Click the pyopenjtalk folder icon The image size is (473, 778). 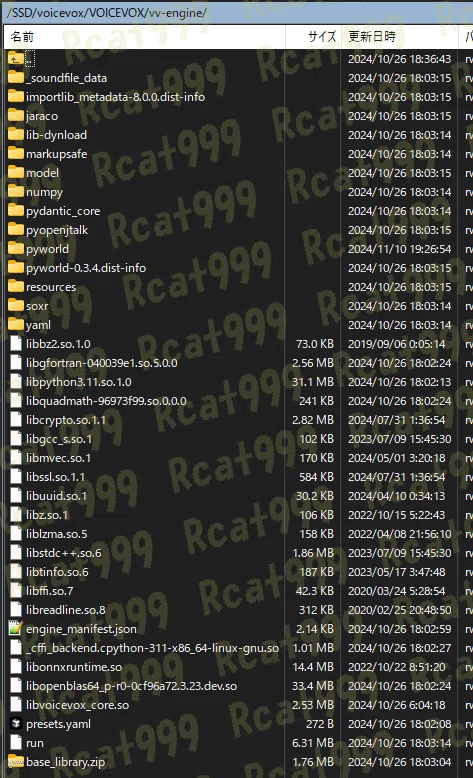click(x=16, y=230)
